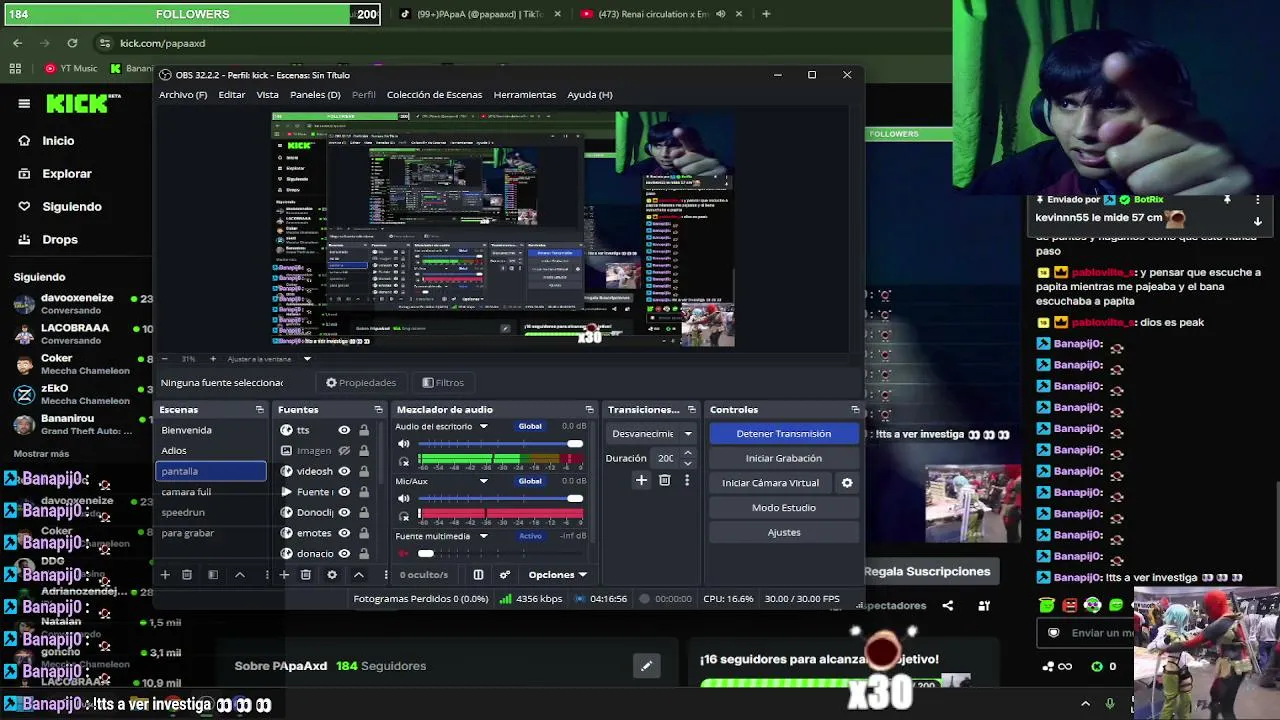
Task: Open the Opciones dropdown in the audio mixer
Action: point(557,575)
